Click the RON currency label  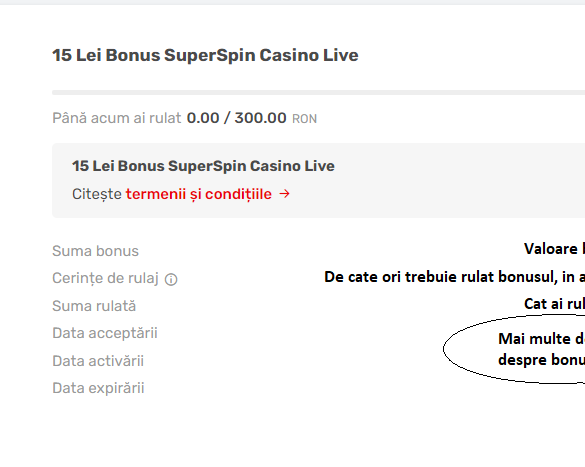[x=304, y=119]
